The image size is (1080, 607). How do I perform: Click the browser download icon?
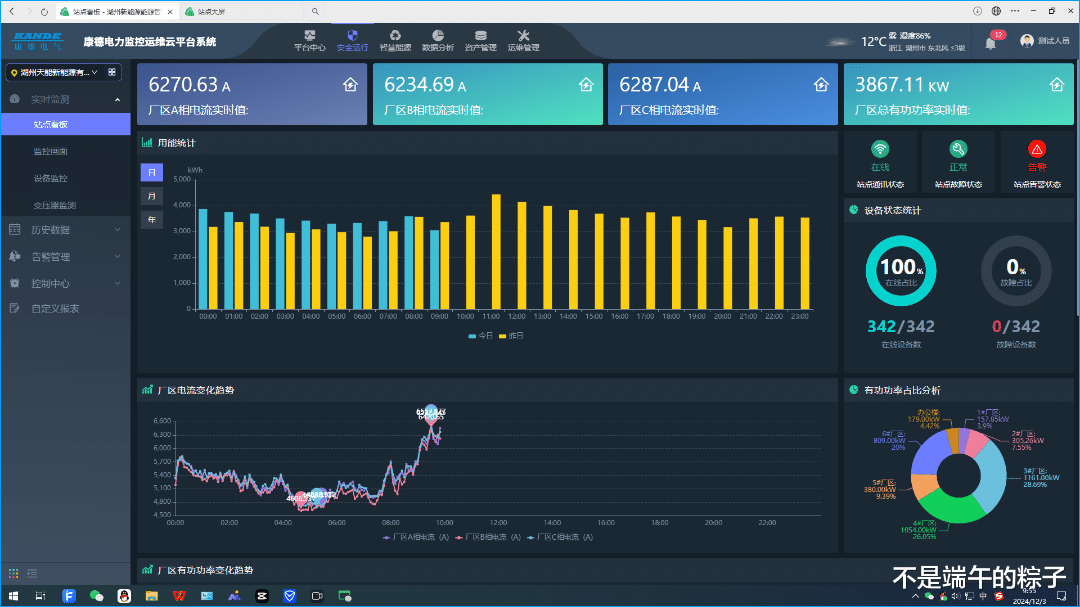coord(977,11)
